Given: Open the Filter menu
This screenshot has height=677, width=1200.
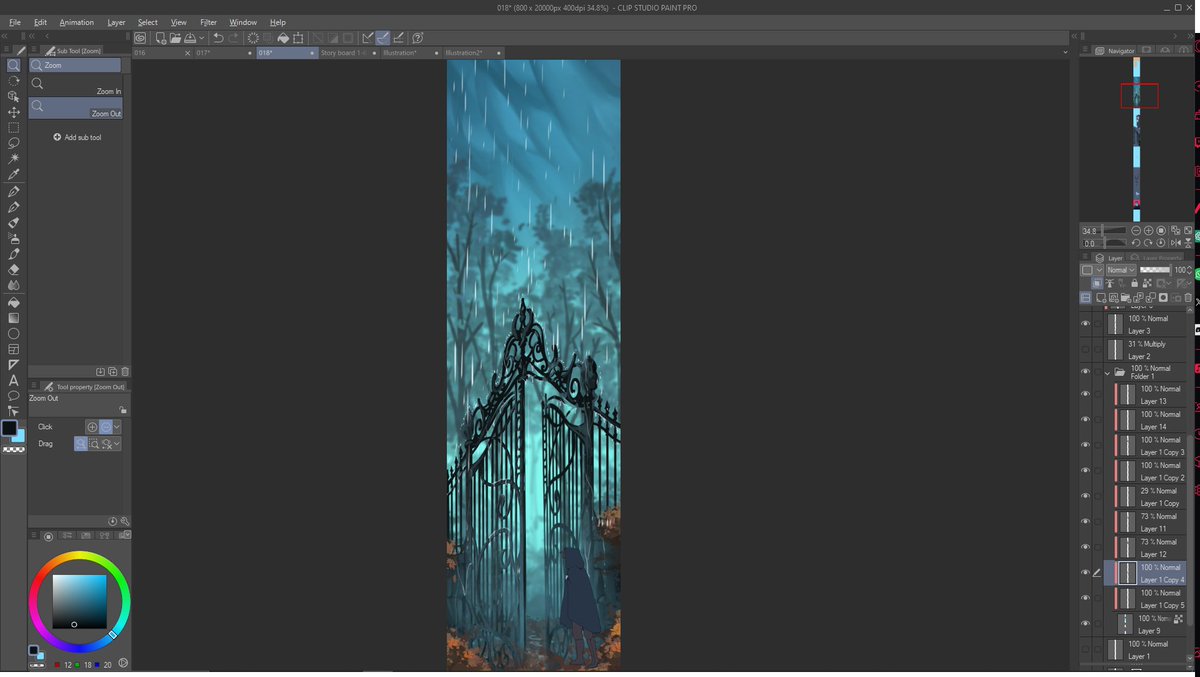Looking at the screenshot, I should pos(208,22).
